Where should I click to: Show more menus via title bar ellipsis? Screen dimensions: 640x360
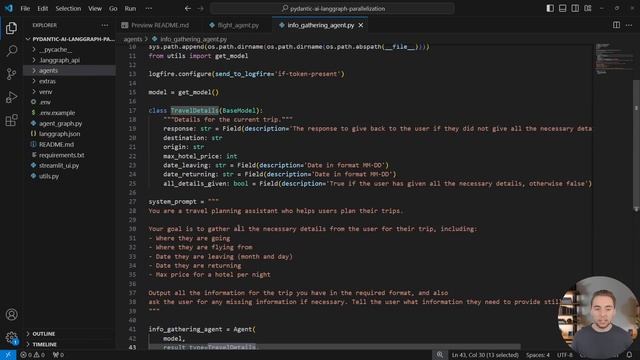click(149, 8)
